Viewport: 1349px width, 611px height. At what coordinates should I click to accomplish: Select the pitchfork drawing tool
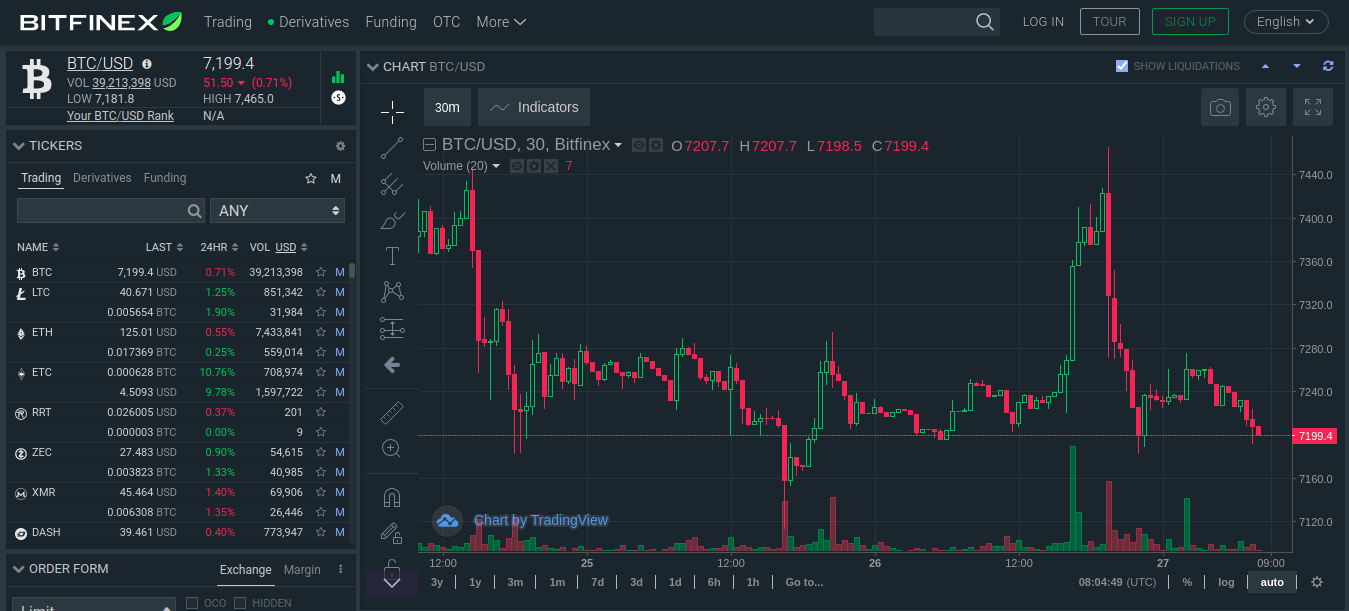coord(392,184)
